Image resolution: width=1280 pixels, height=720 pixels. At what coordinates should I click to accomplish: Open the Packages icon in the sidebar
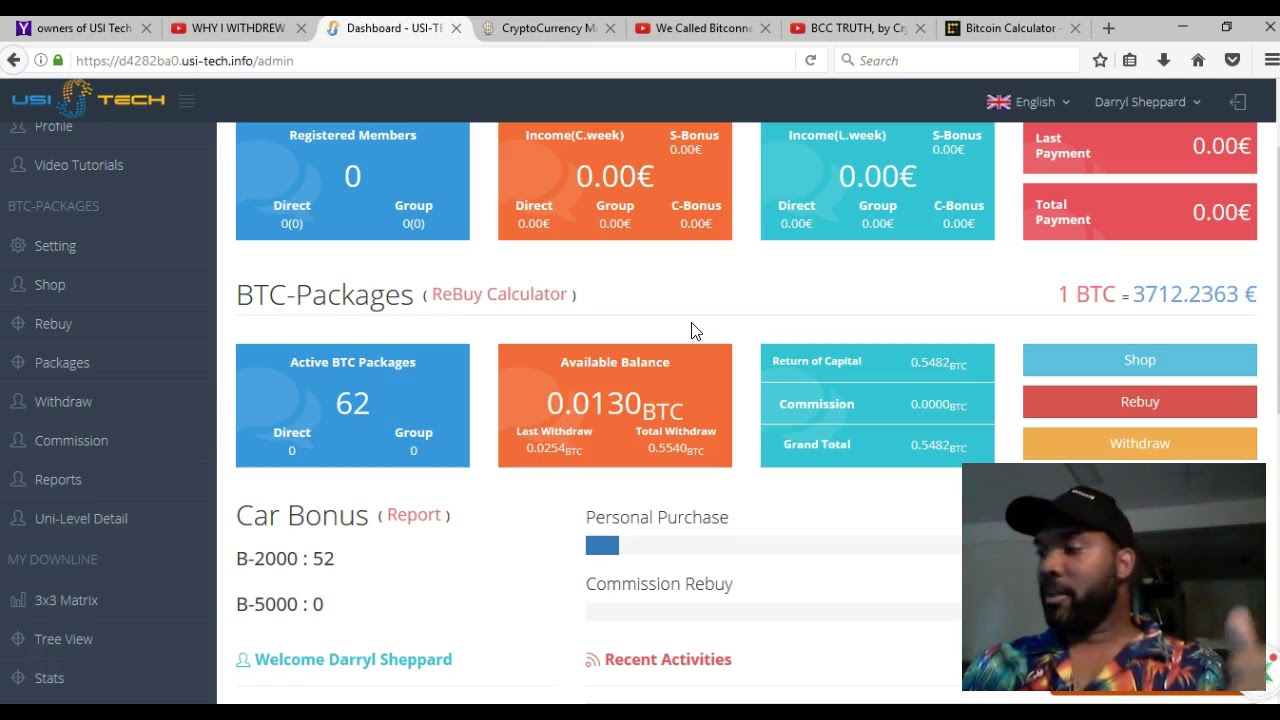tap(18, 363)
